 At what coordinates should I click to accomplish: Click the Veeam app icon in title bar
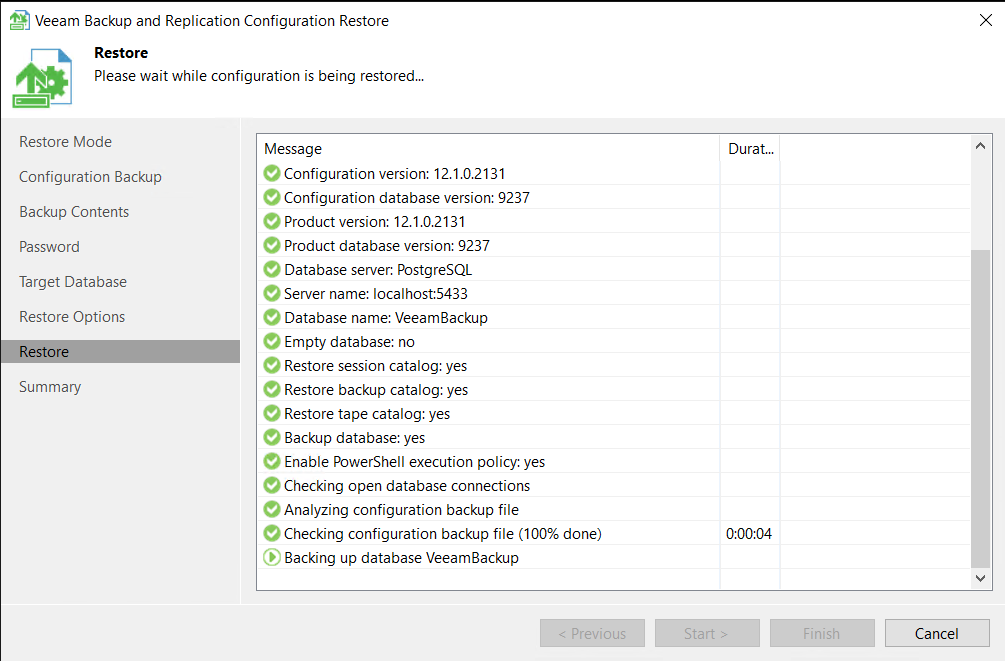(x=19, y=21)
